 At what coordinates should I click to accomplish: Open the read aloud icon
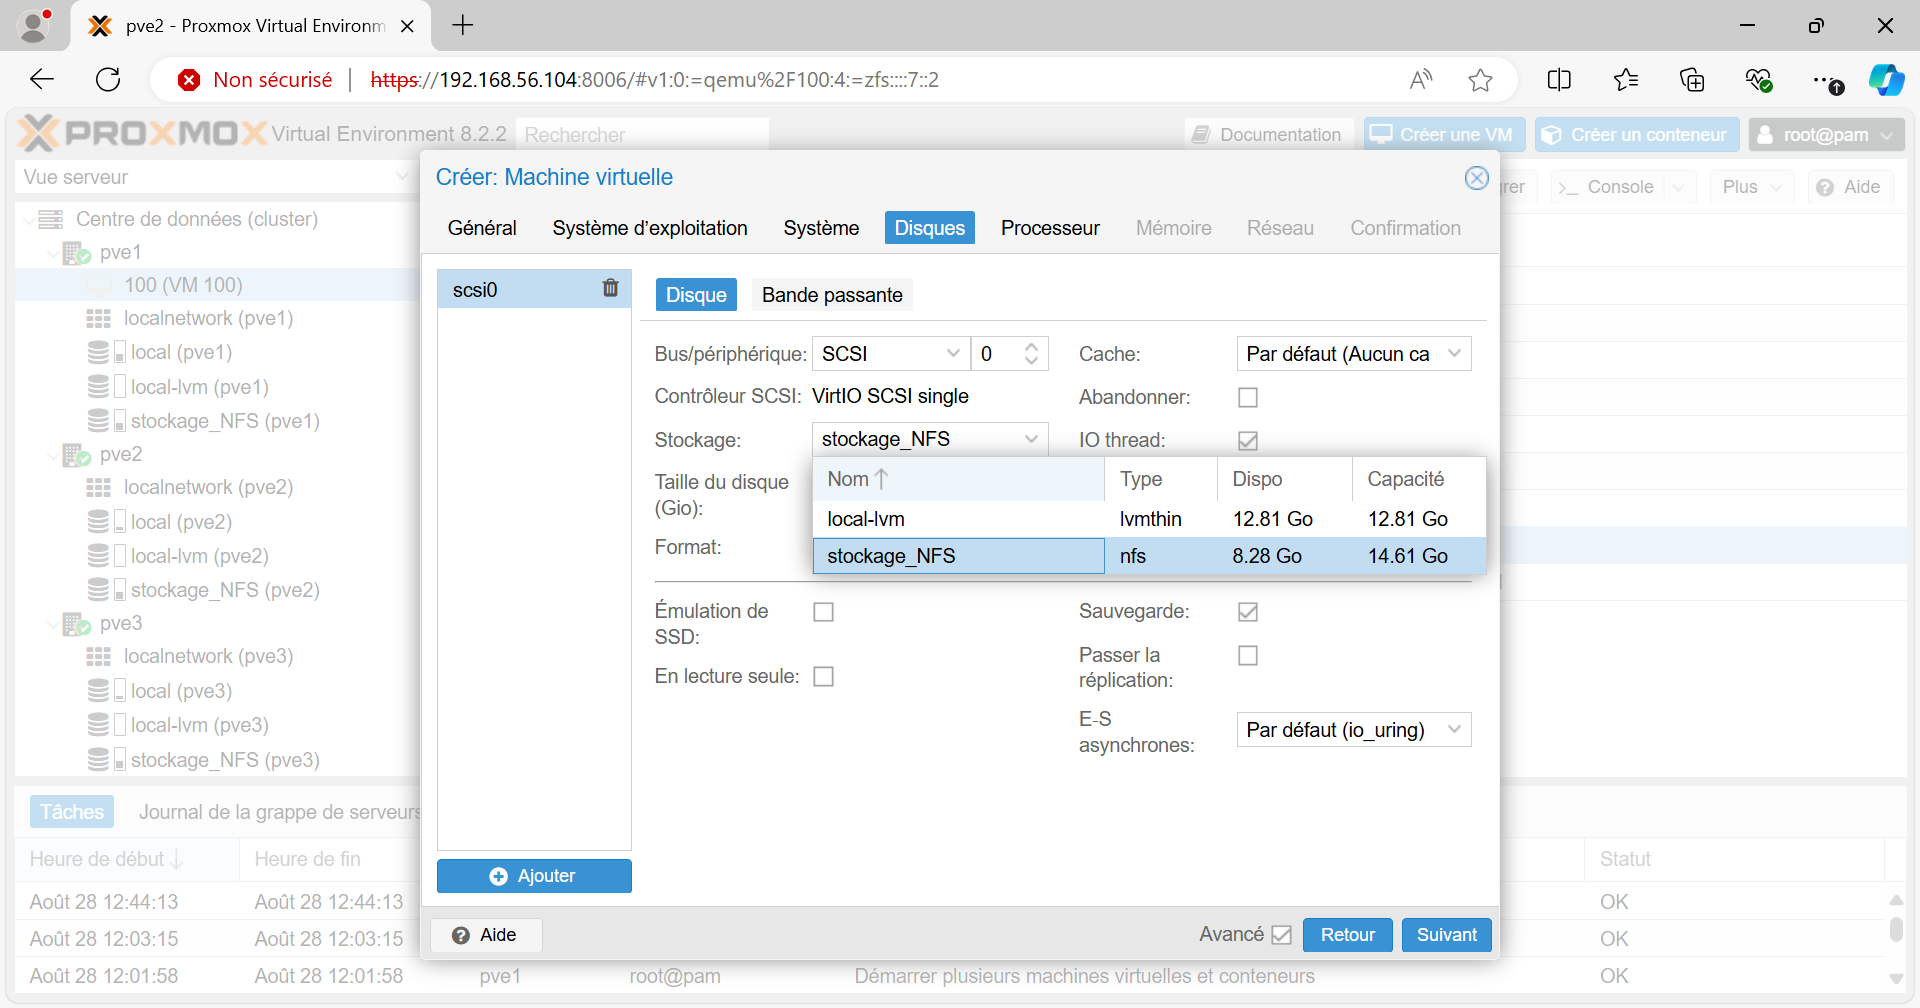click(1420, 80)
